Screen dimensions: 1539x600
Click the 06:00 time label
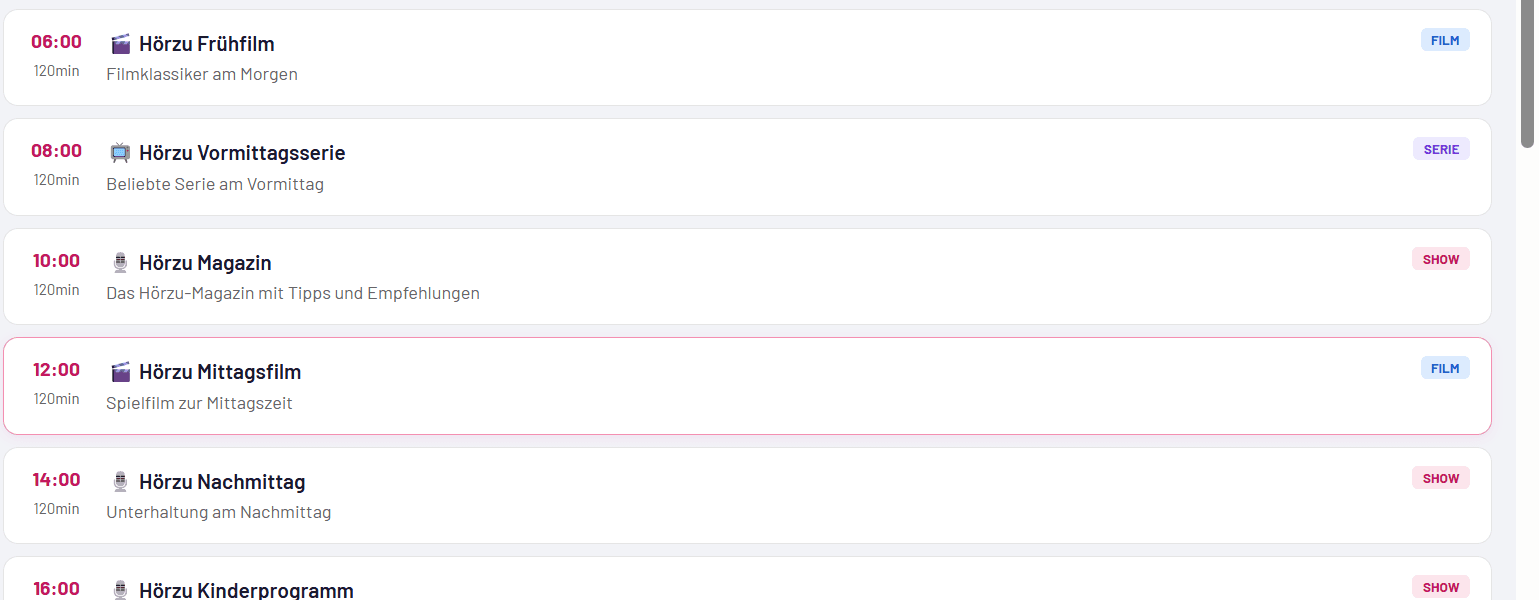tap(57, 42)
